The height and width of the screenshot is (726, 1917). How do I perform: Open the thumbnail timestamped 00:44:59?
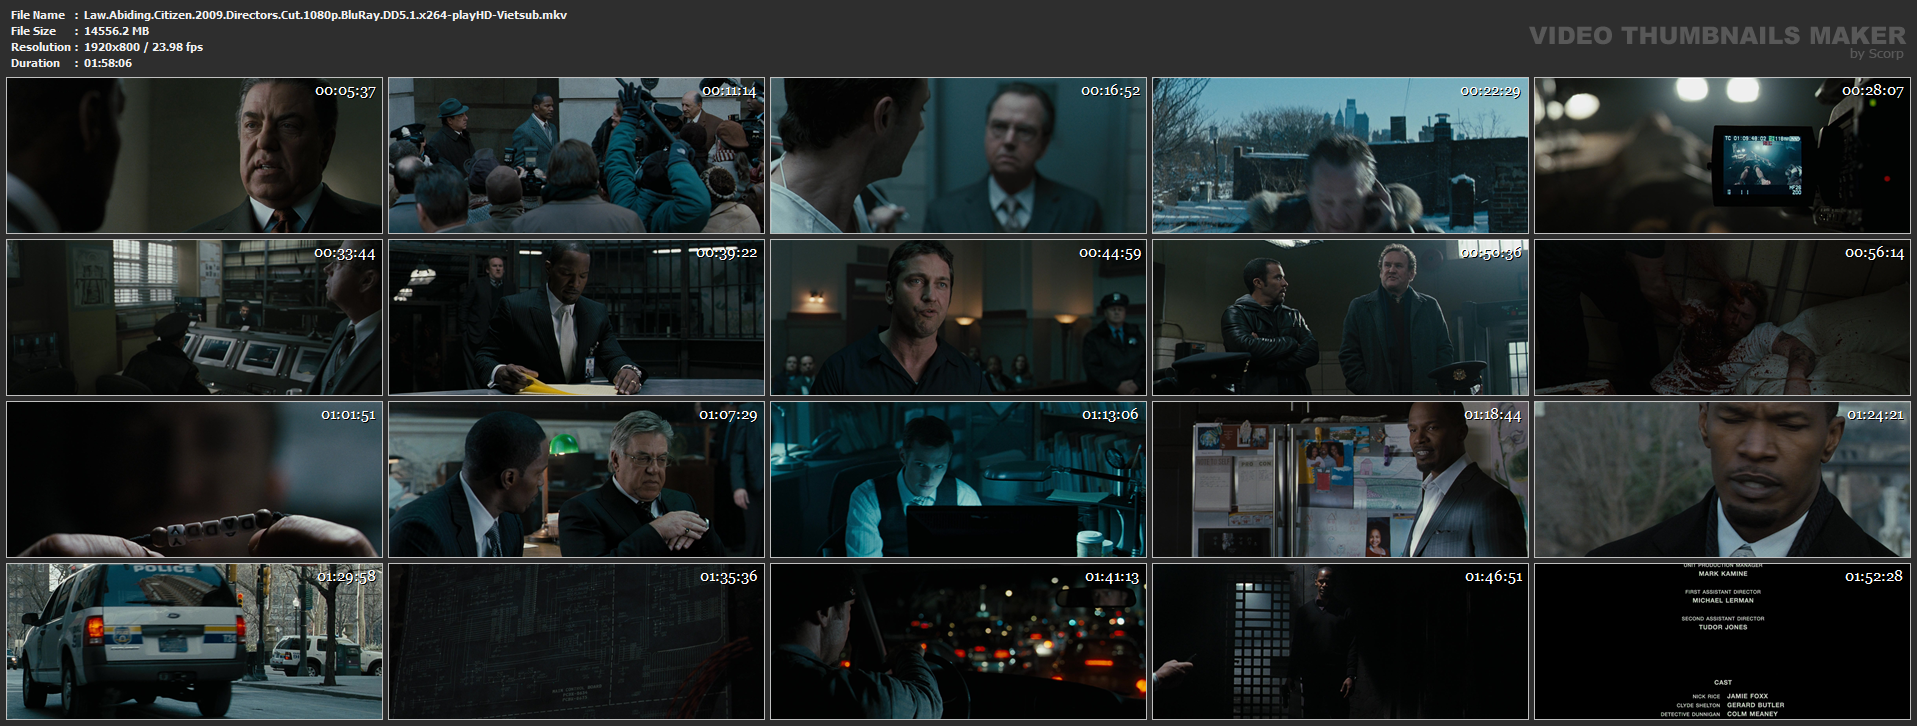pos(958,317)
